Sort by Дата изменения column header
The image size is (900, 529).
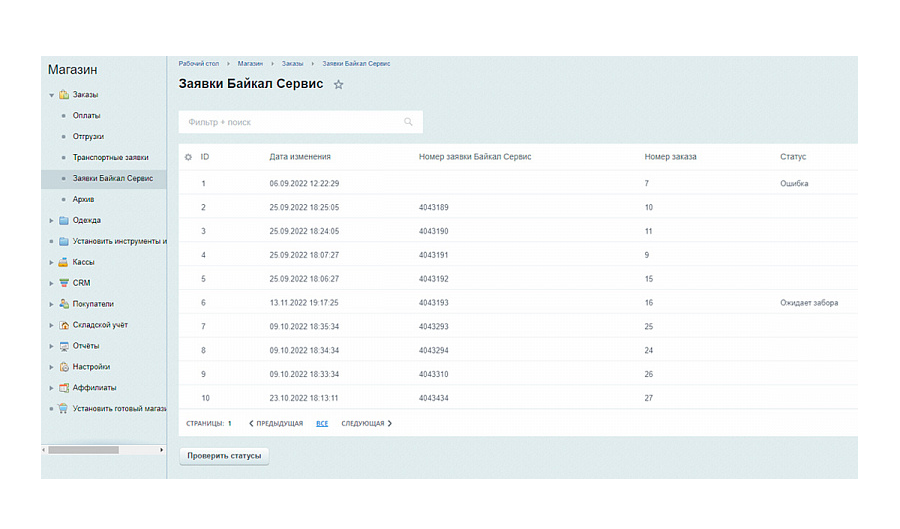pos(300,157)
